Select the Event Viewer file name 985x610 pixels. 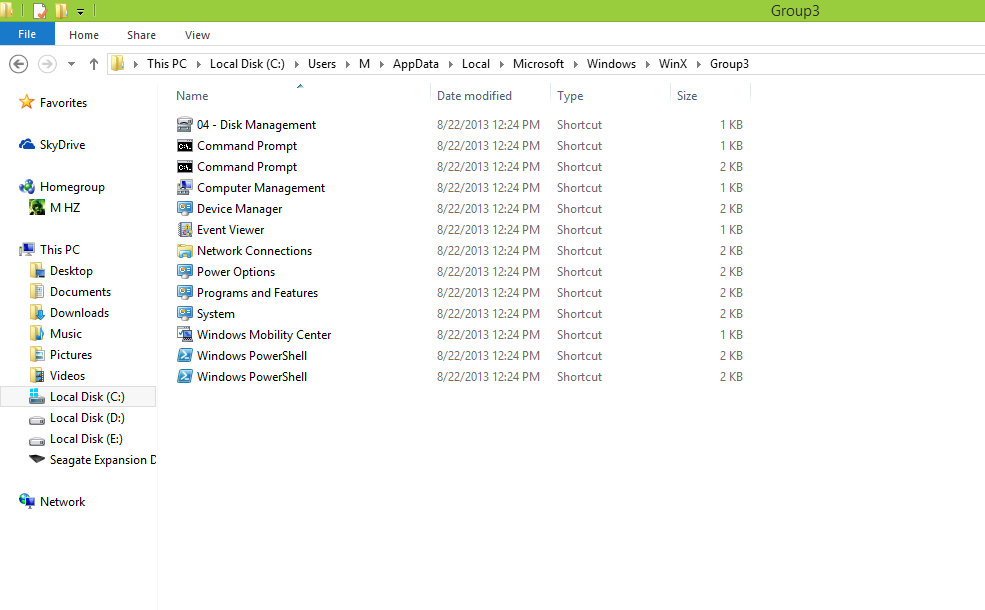click(231, 230)
